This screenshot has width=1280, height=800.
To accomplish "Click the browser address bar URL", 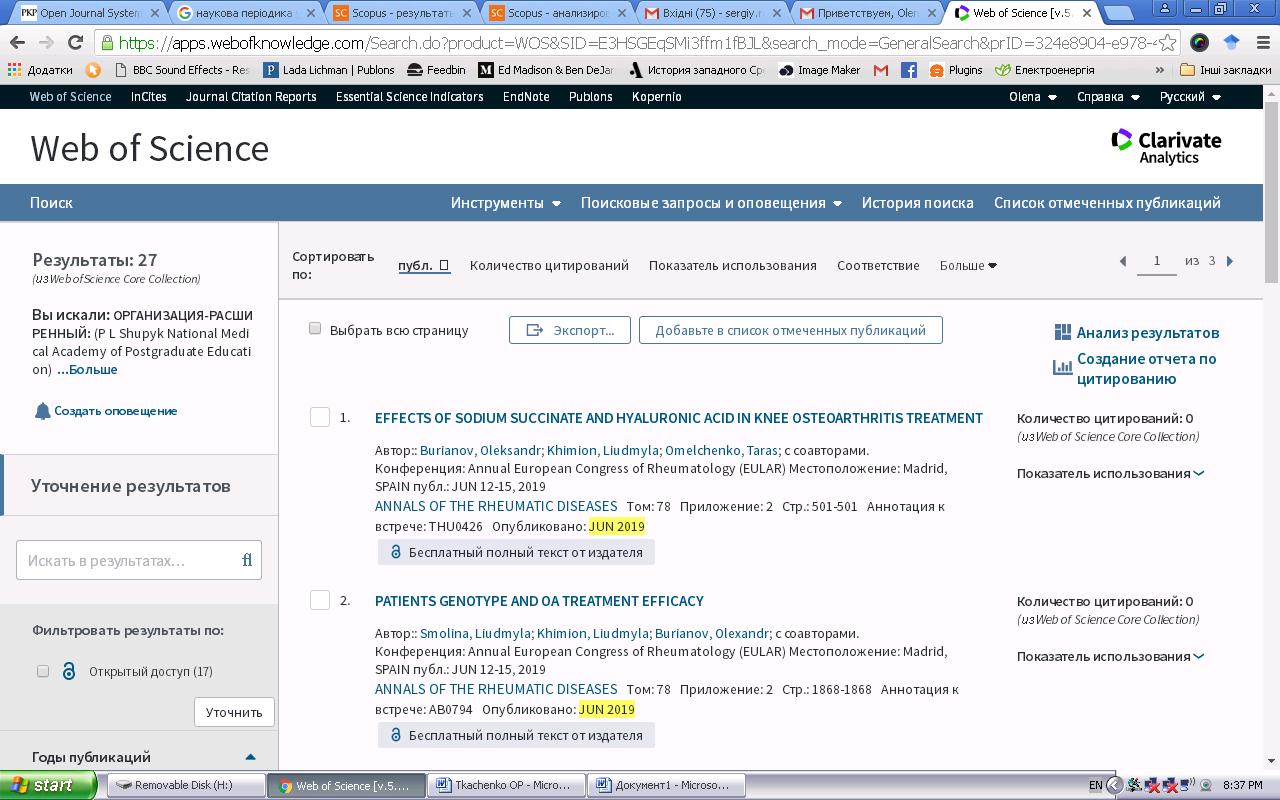I will [x=636, y=43].
